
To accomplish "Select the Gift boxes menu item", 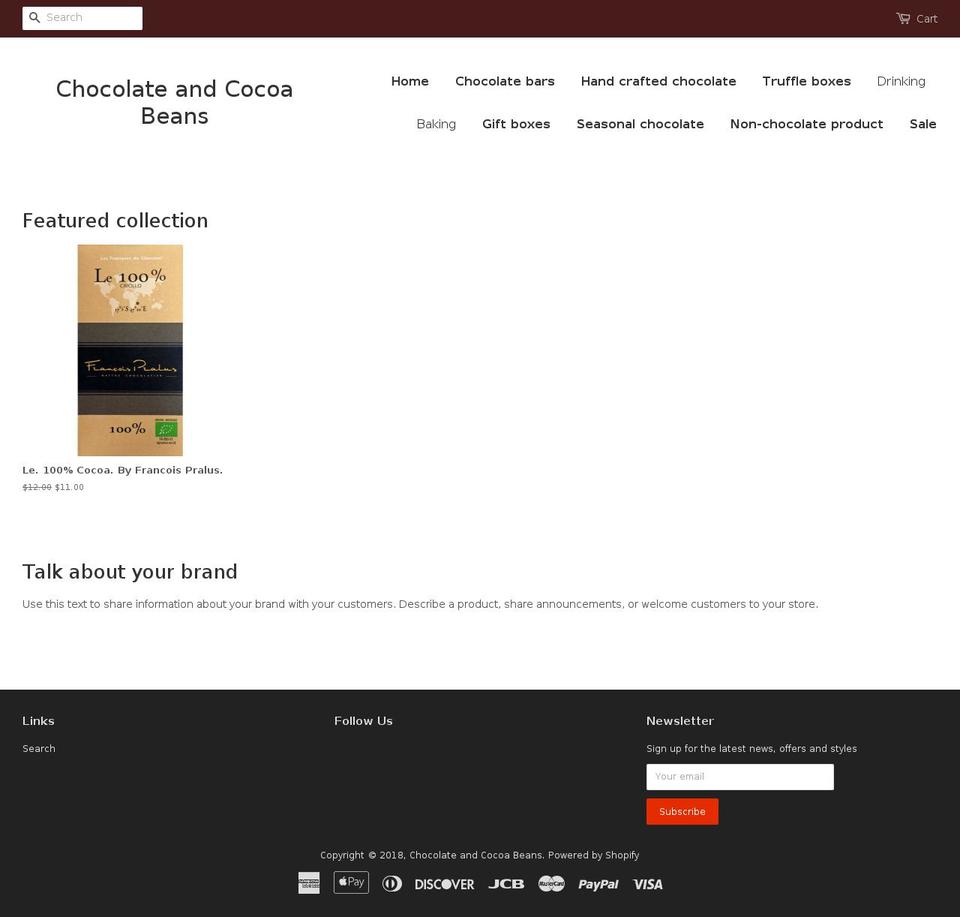I will (516, 124).
